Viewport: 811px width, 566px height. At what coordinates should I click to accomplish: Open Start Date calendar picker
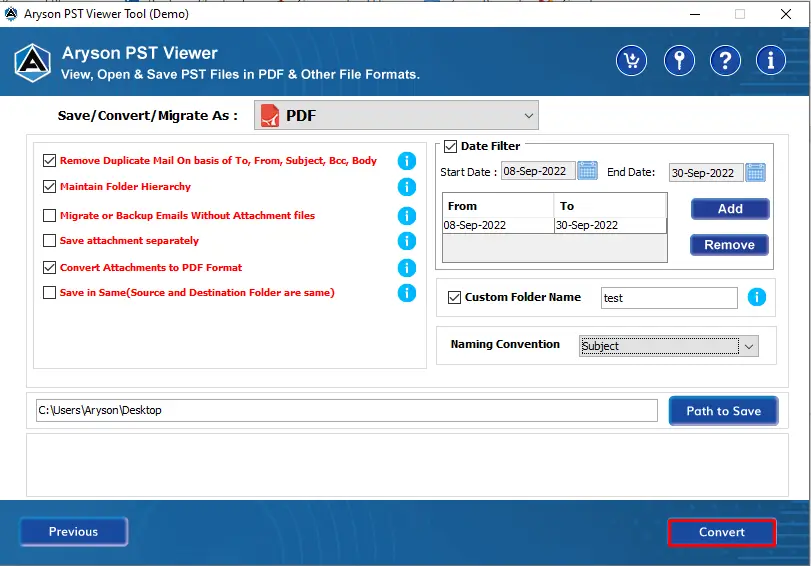[x=588, y=171]
